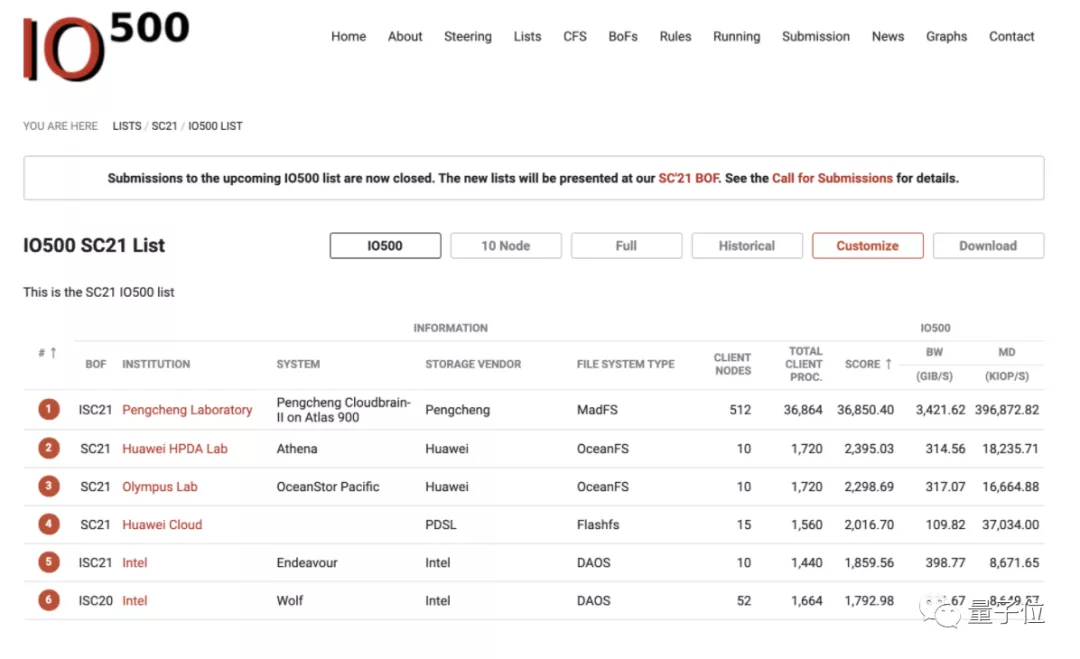Viewport: 1080px width, 659px height.
Task: Download the SC21 list
Action: (987, 246)
